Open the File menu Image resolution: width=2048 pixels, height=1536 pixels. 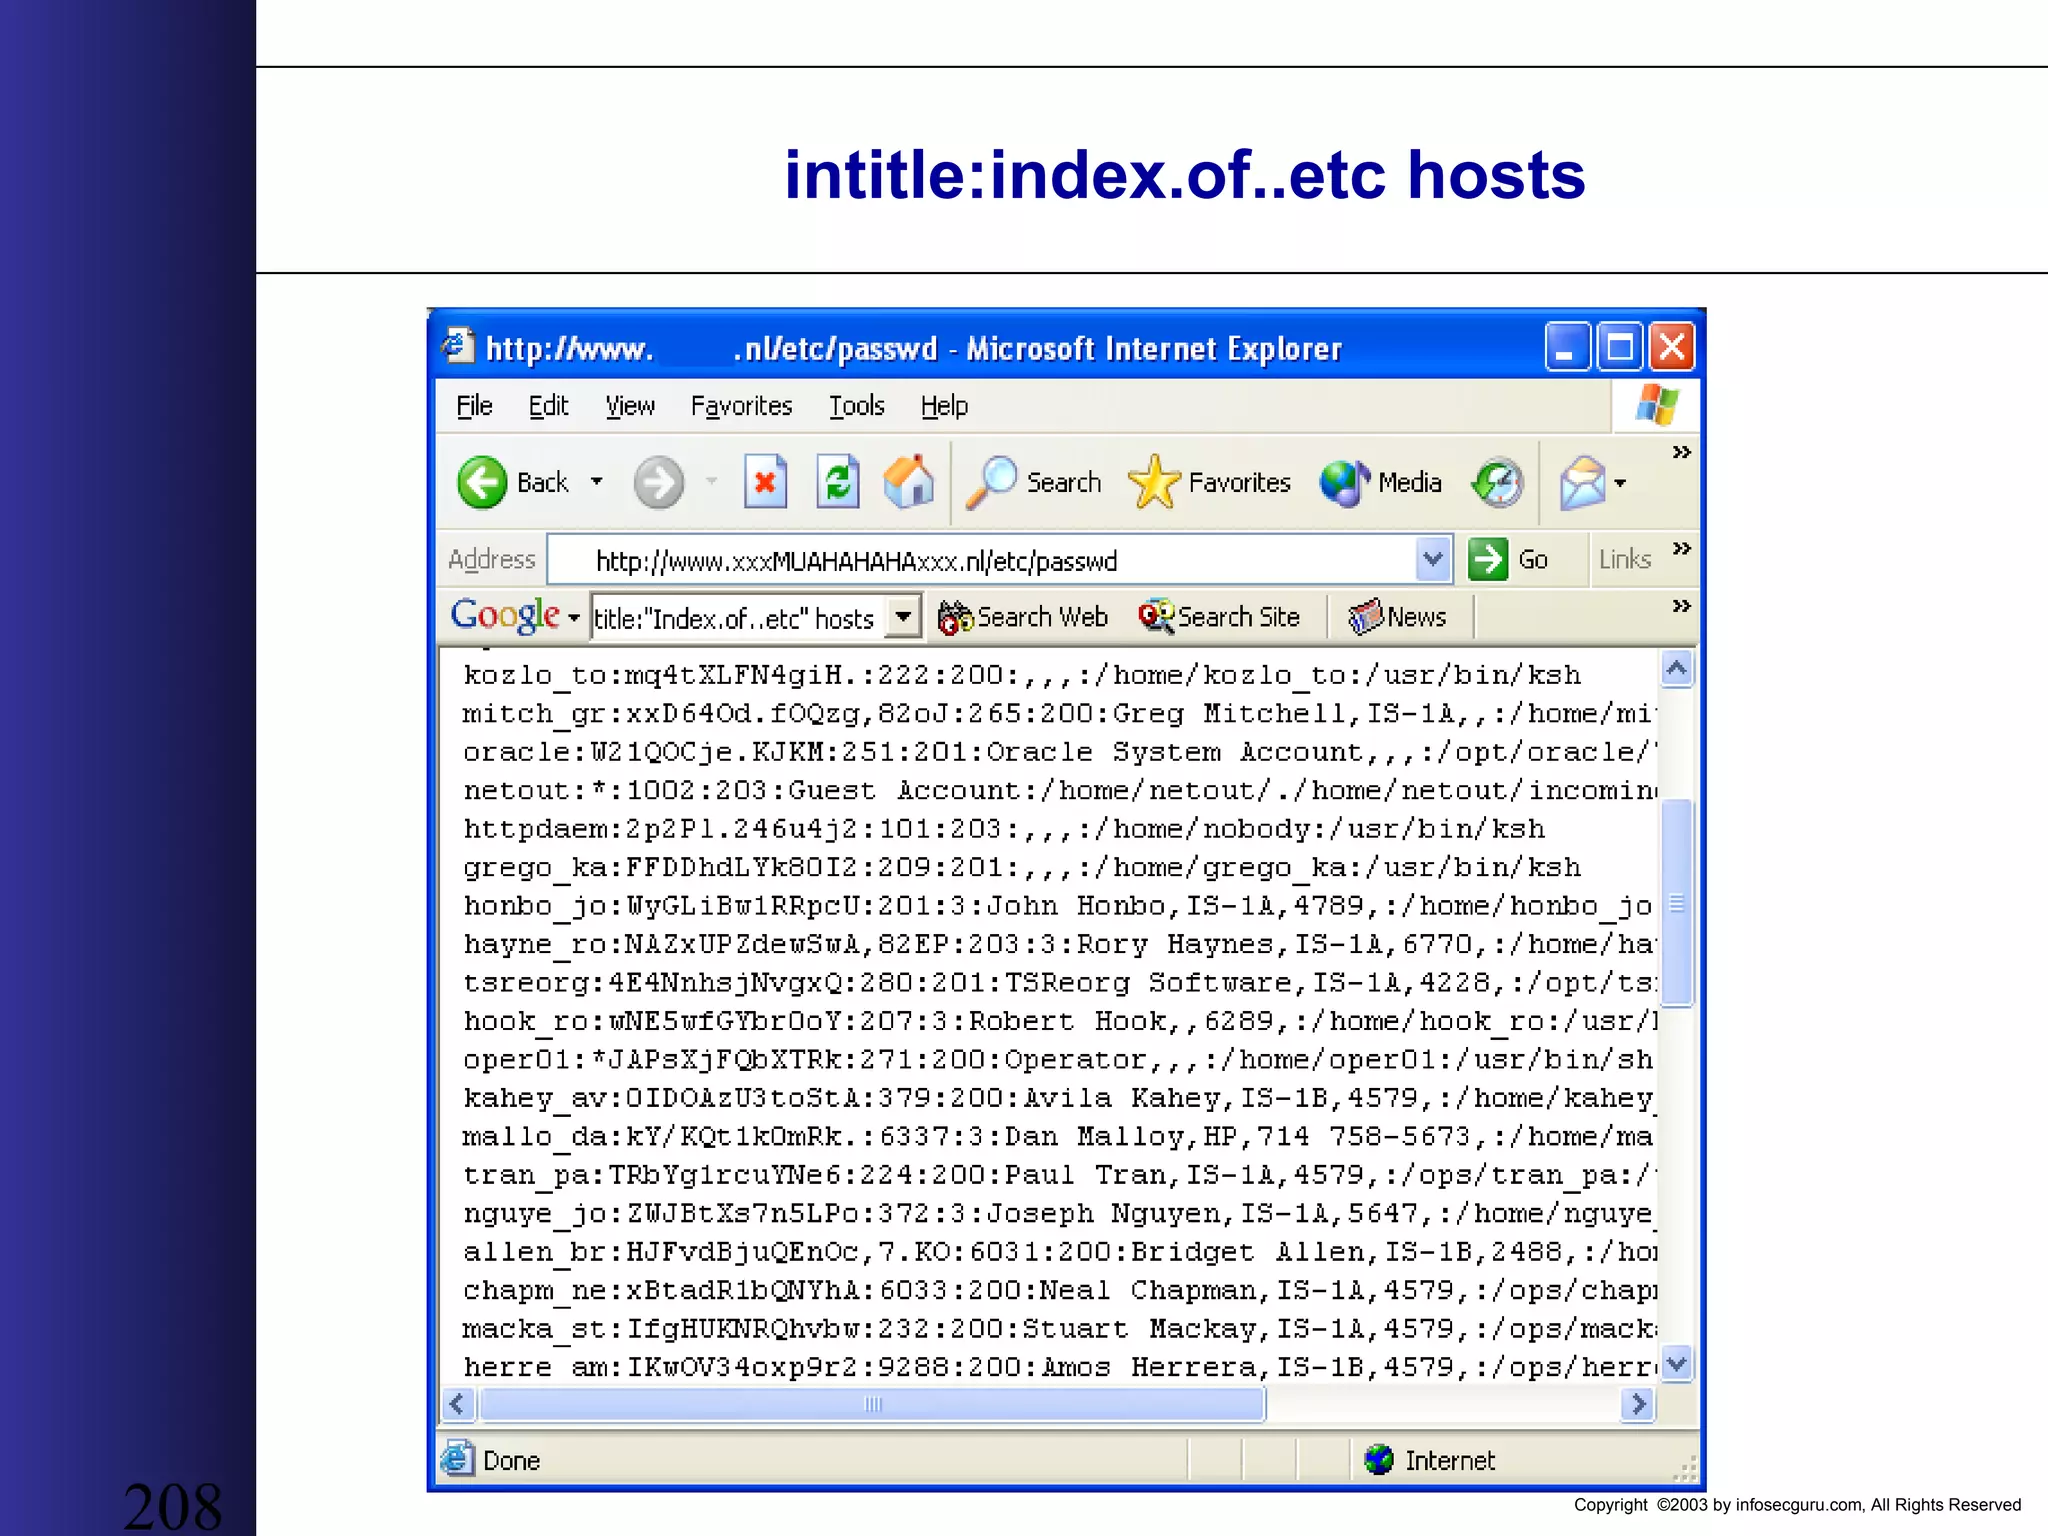(x=474, y=406)
